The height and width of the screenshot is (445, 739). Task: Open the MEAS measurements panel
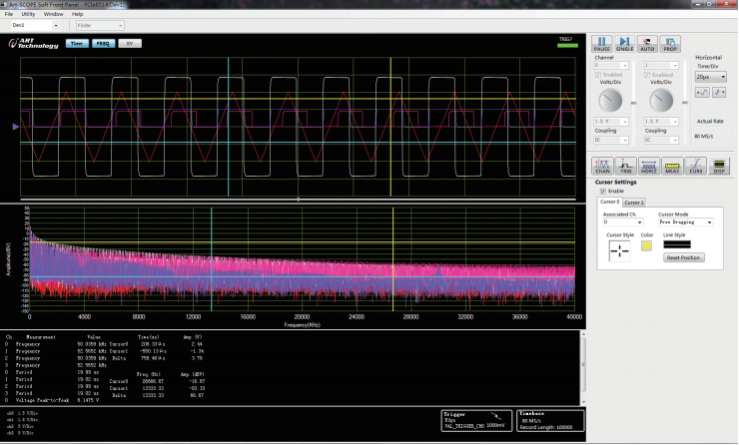pyautogui.click(x=672, y=166)
